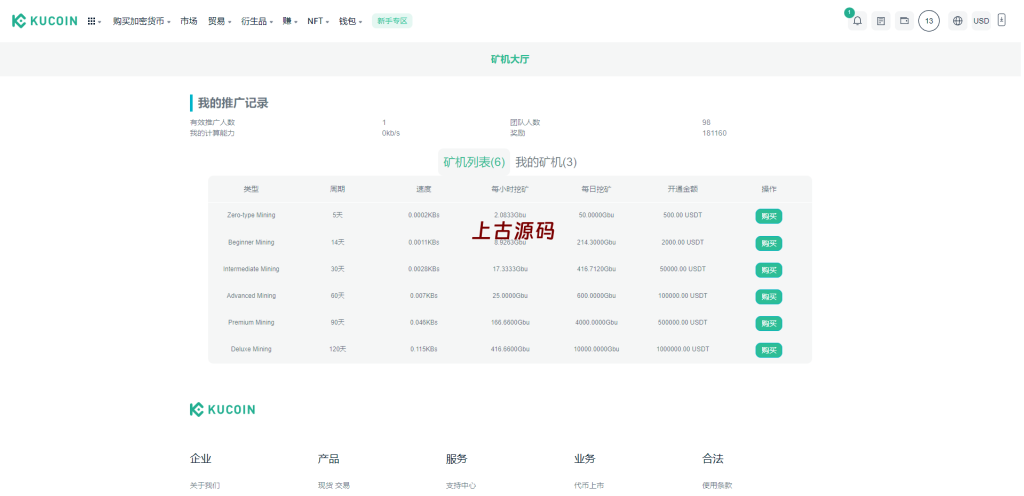Expand the 钱包 dropdown menu

point(350,21)
